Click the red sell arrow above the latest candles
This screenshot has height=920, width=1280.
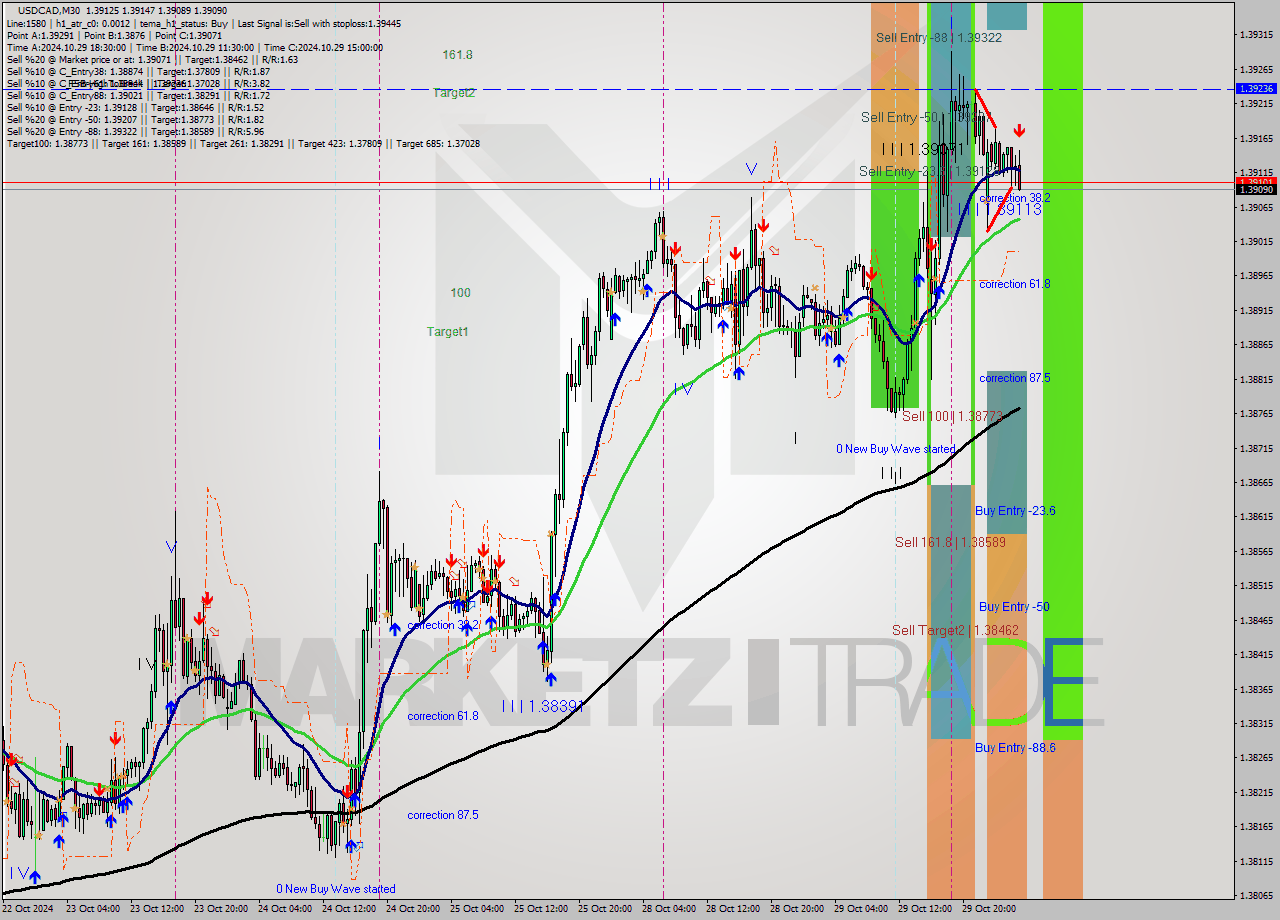point(1018,130)
